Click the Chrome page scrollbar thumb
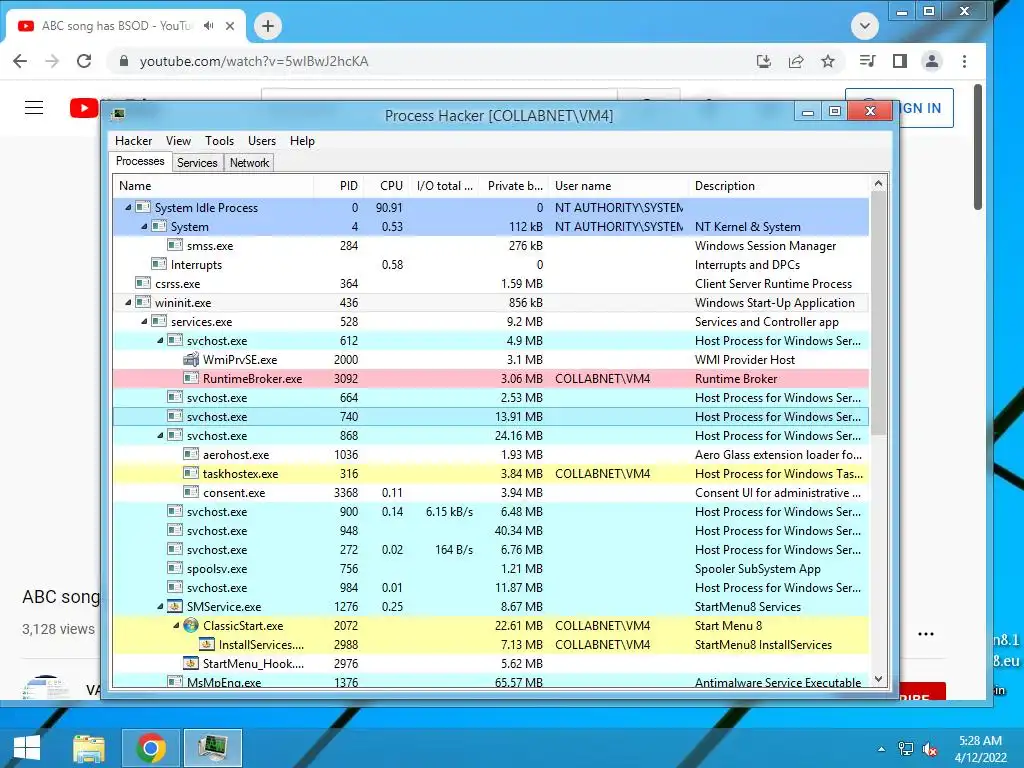This screenshot has width=1024, height=768. 978,147
